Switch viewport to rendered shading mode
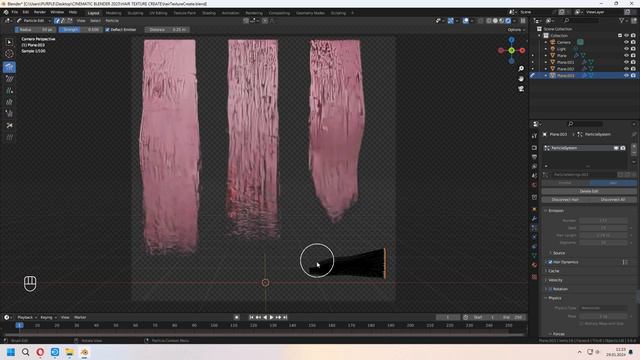The height and width of the screenshot is (360, 640). [x=508, y=21]
